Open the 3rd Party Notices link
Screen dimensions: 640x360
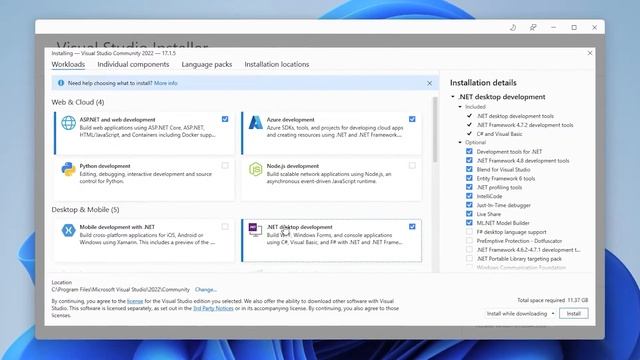pyautogui.click(x=213, y=309)
